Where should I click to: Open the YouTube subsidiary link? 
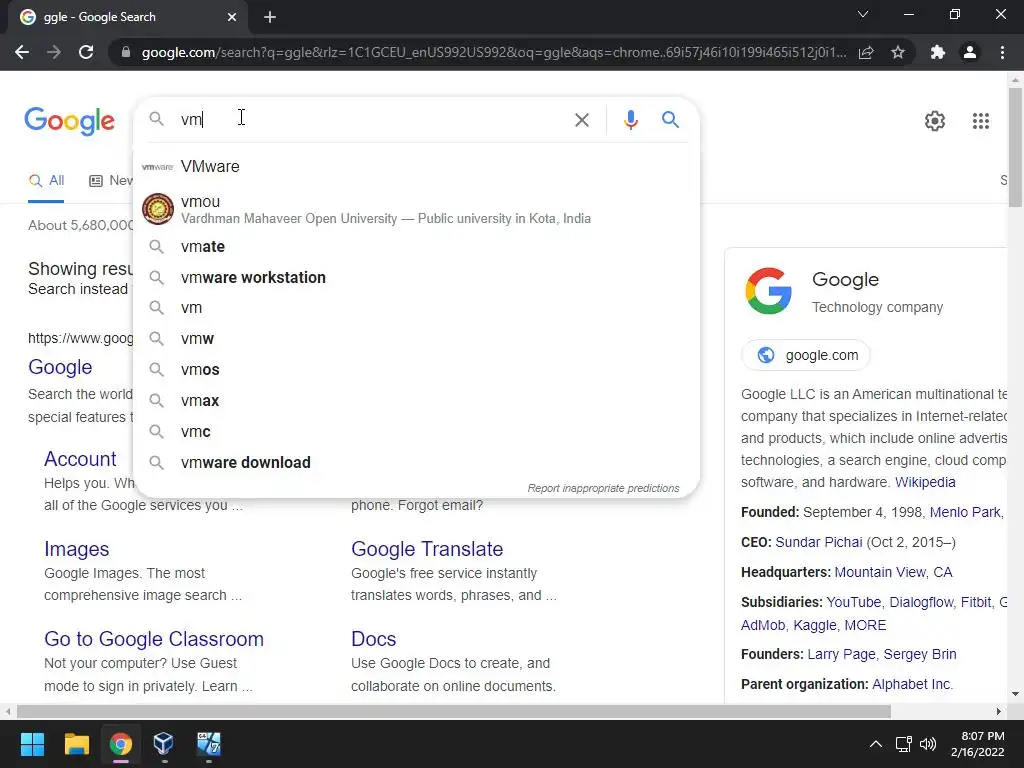pyautogui.click(x=853, y=602)
